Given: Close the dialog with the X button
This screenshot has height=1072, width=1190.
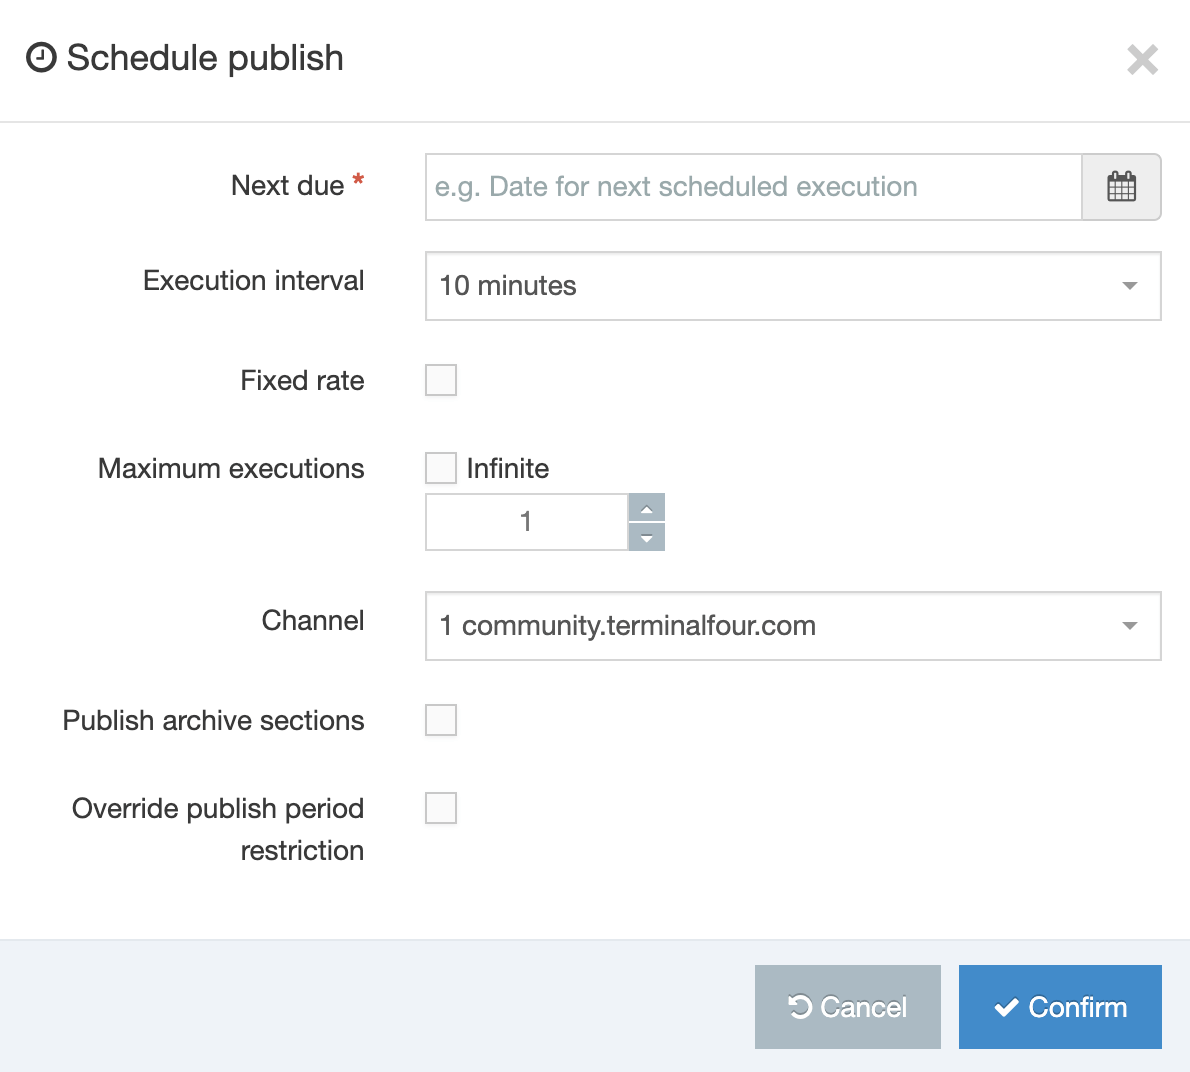Looking at the screenshot, I should (x=1142, y=60).
